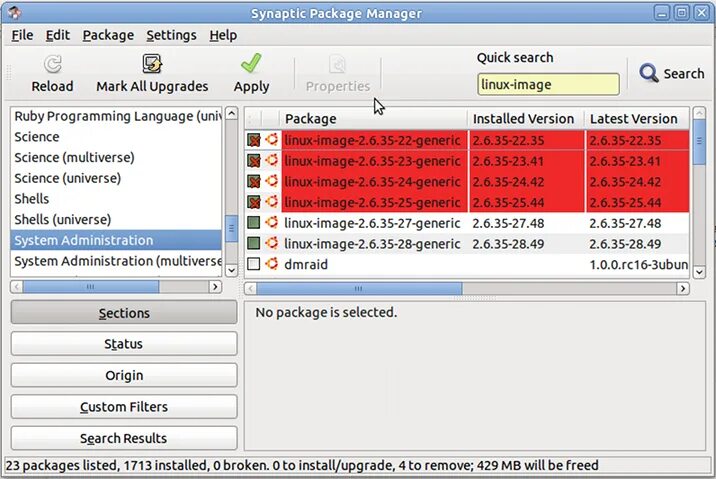
Task: Toggle removal mark on linux-image-2.6.35-22-generic
Action: tap(253, 140)
